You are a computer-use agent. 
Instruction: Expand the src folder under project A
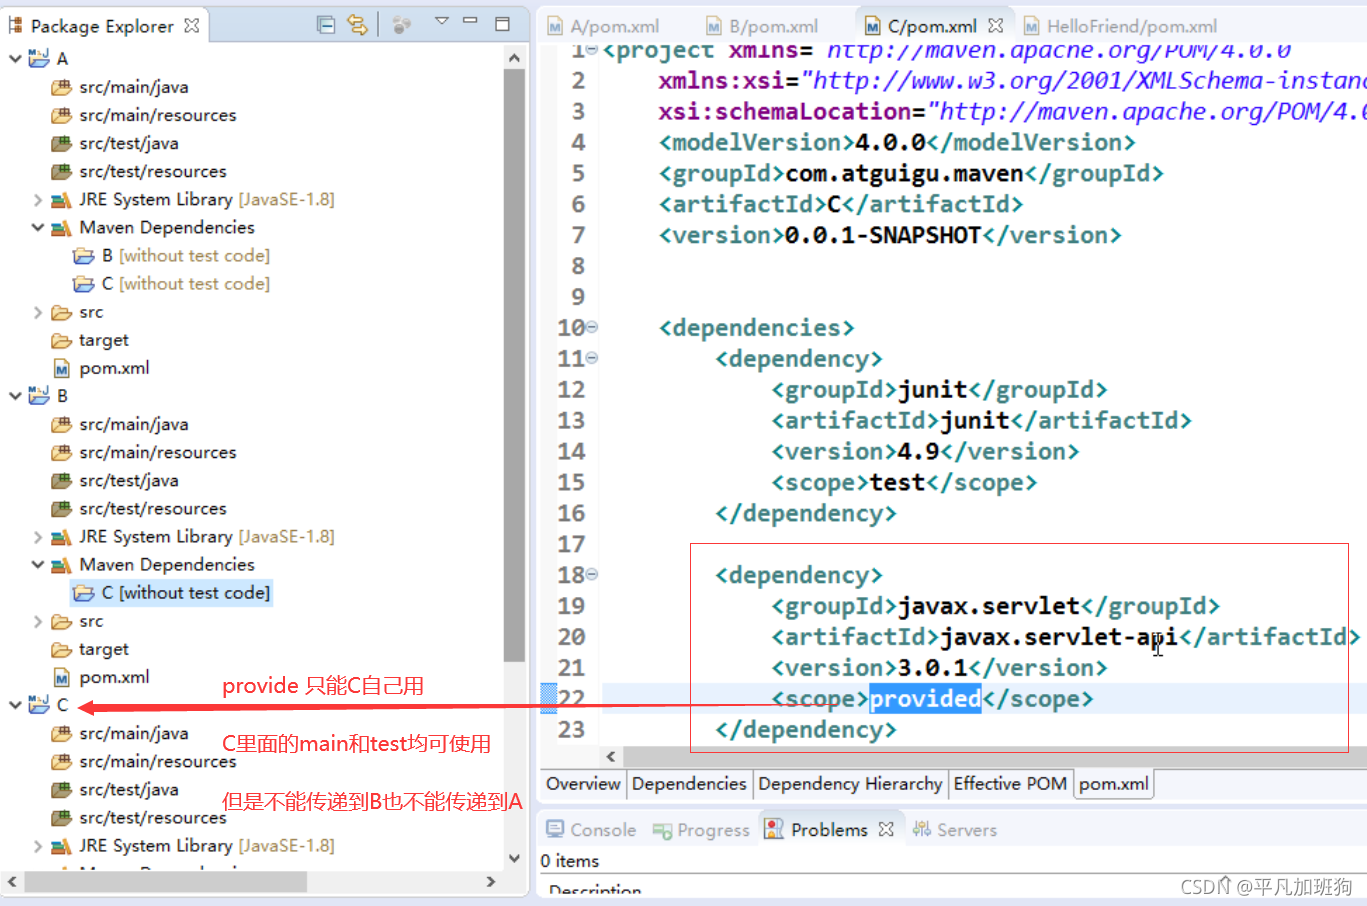[38, 312]
